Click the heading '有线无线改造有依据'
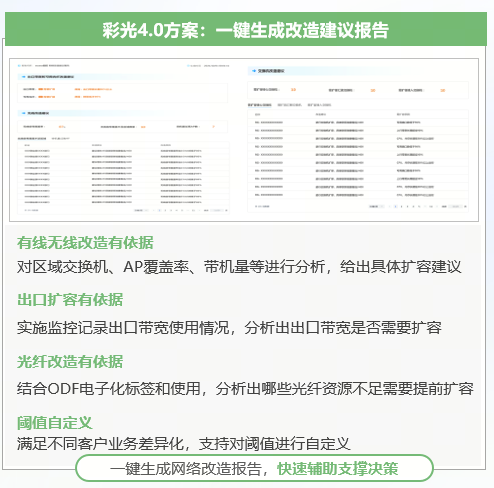 [85, 243]
